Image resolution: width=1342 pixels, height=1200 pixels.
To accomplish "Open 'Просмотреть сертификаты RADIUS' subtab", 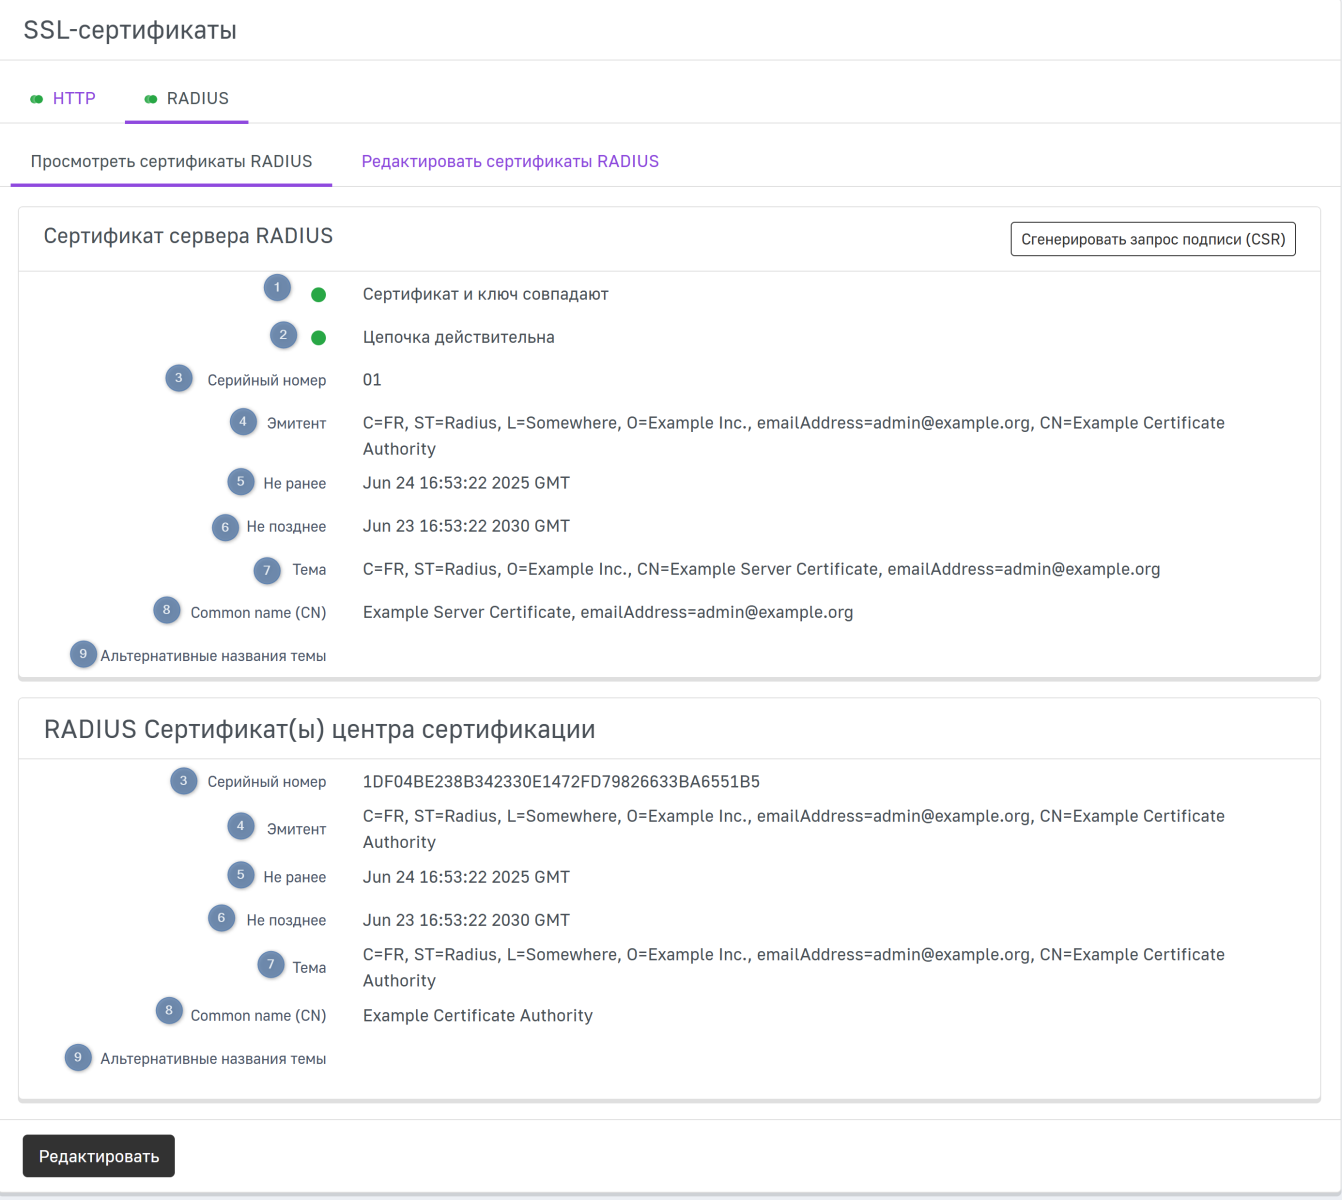I will 171,161.
